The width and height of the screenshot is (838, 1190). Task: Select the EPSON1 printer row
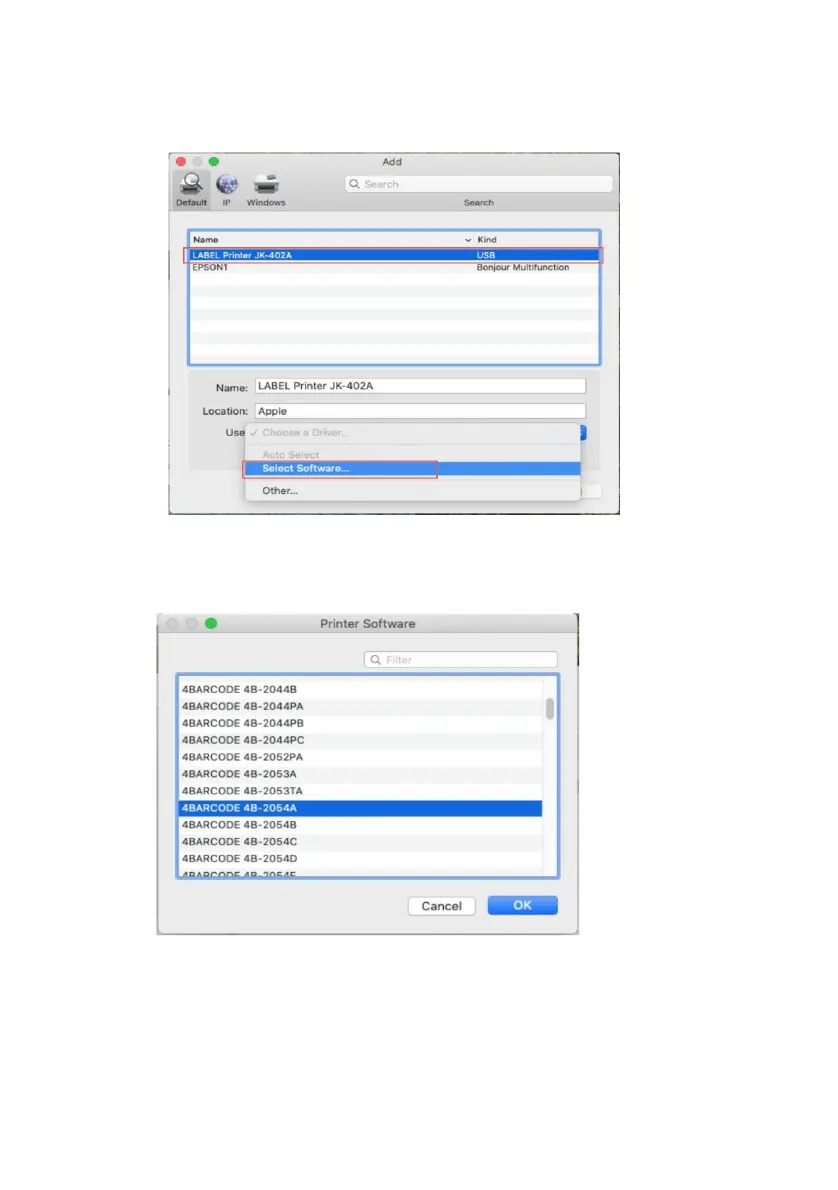[x=394, y=267]
